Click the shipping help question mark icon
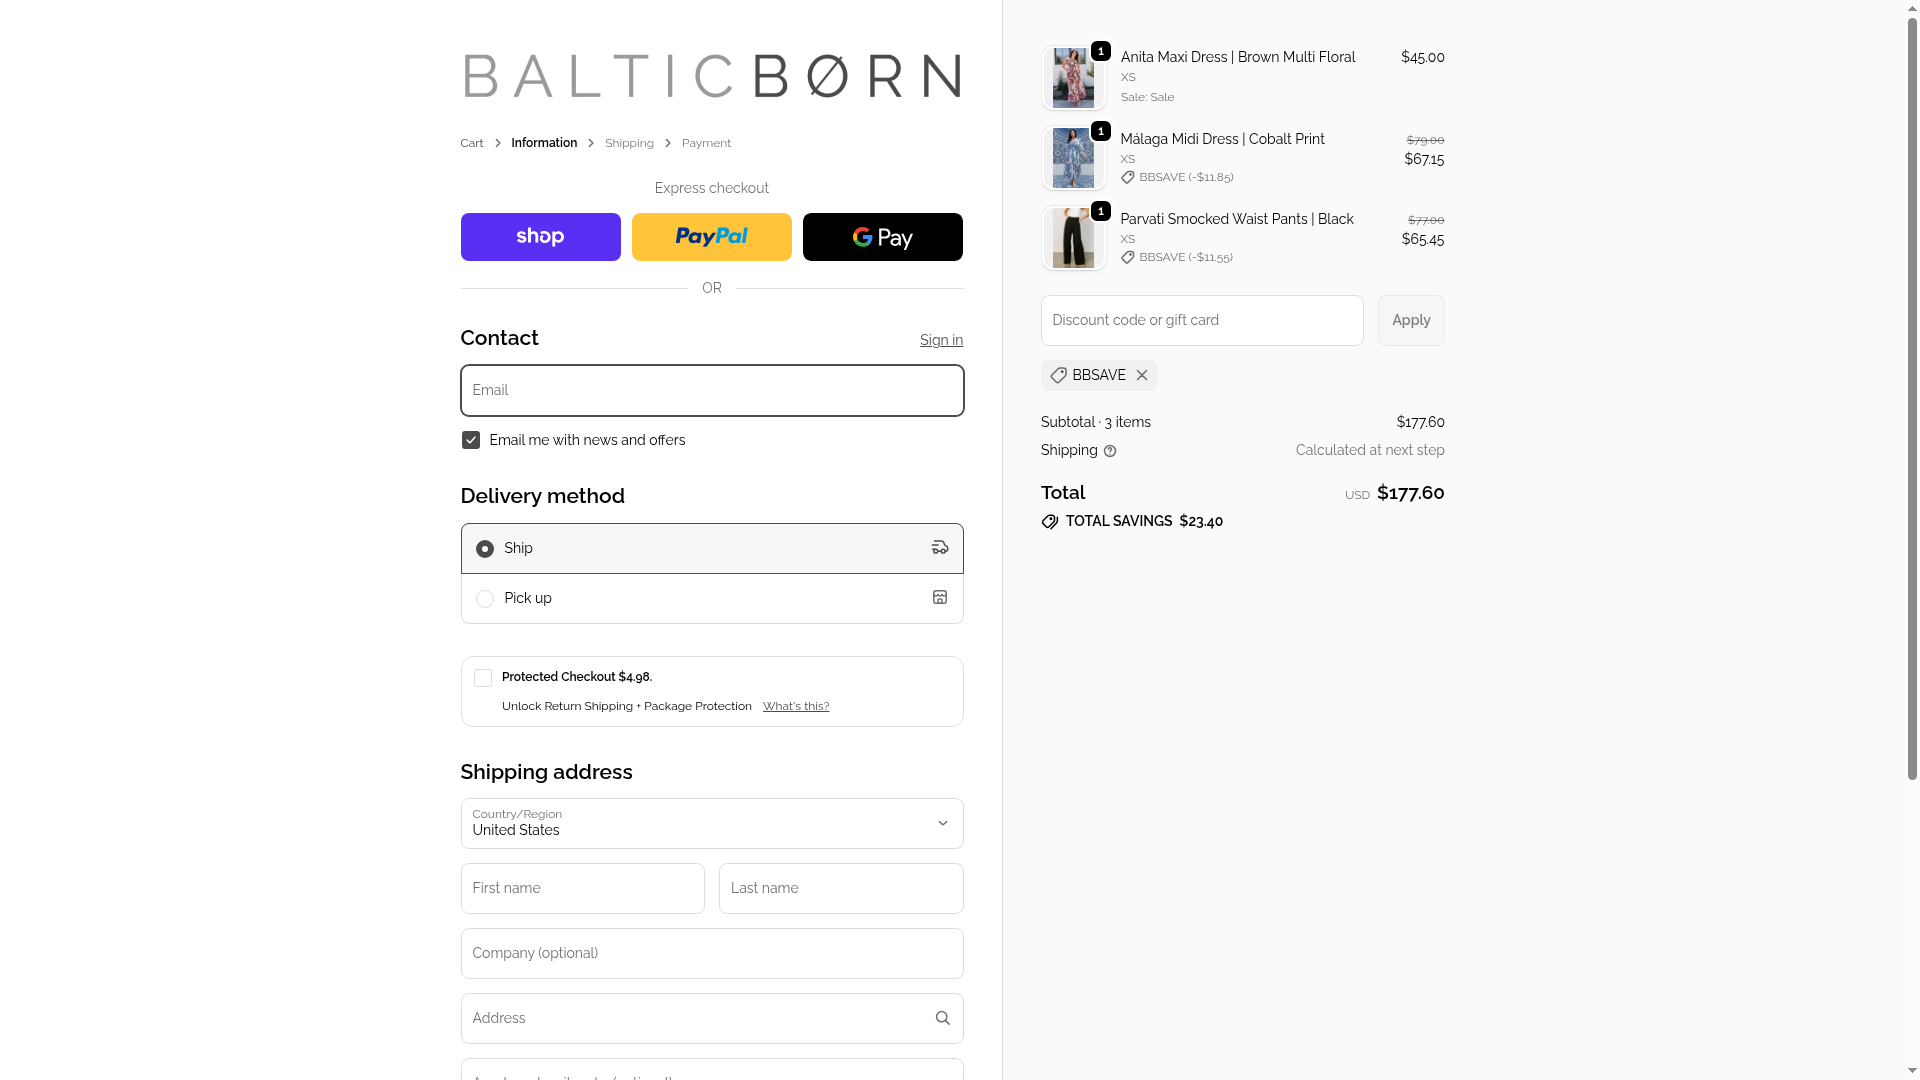The height and width of the screenshot is (1080, 1920). pos(1110,451)
